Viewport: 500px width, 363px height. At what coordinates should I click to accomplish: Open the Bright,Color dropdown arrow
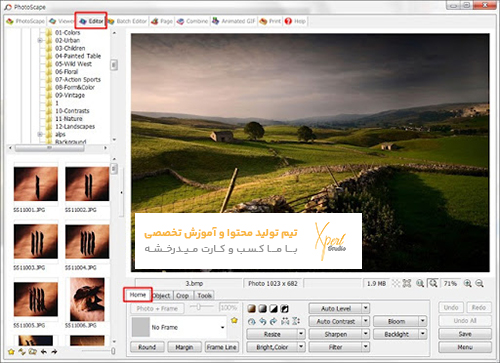click(x=301, y=347)
